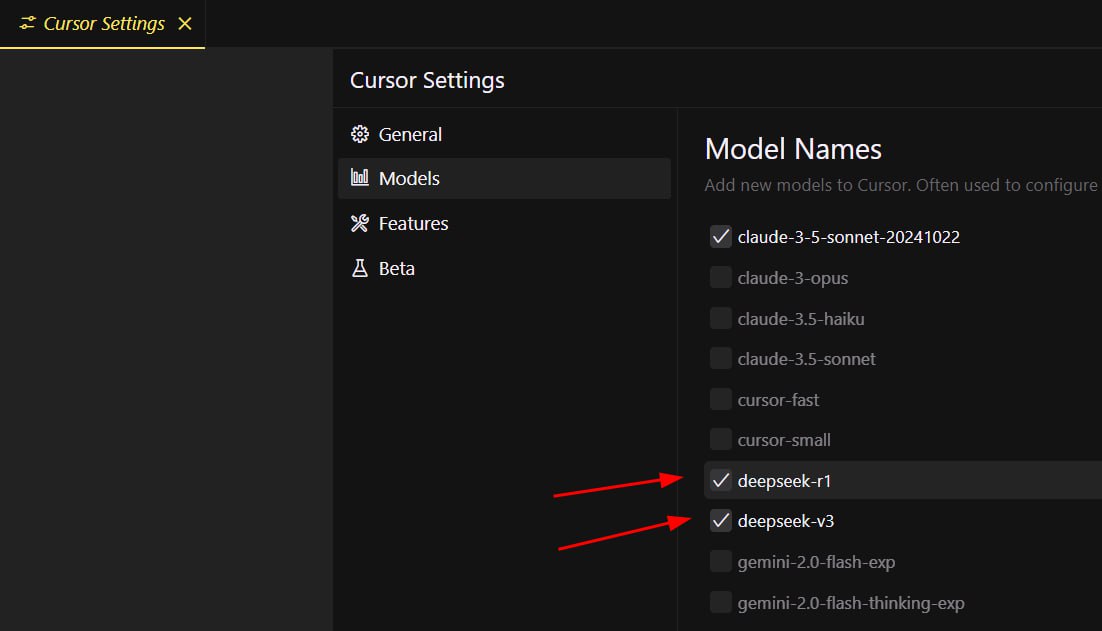Click the General gear icon
Screen dimensions: 1102x631
[x=359, y=134]
